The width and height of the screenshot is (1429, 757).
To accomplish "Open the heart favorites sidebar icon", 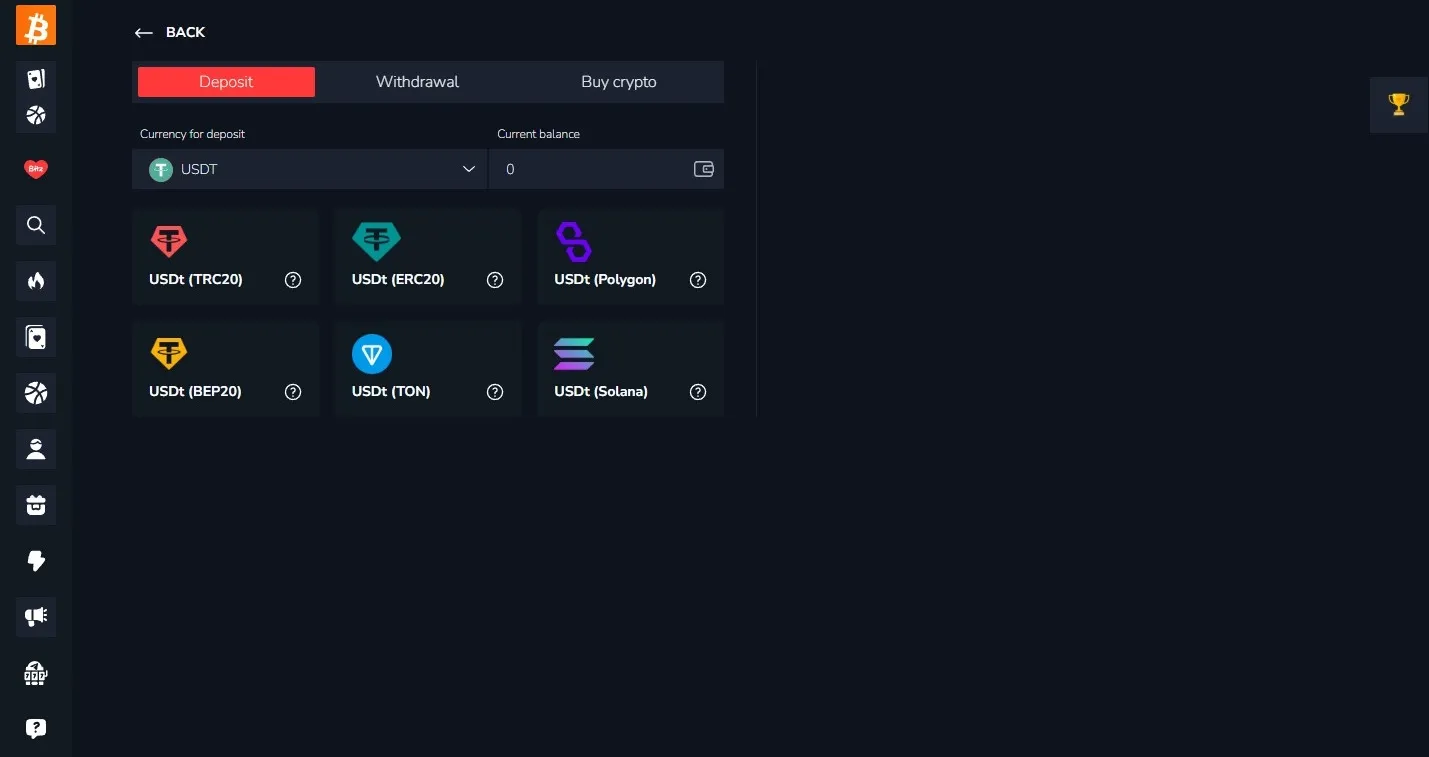I will coord(36,169).
